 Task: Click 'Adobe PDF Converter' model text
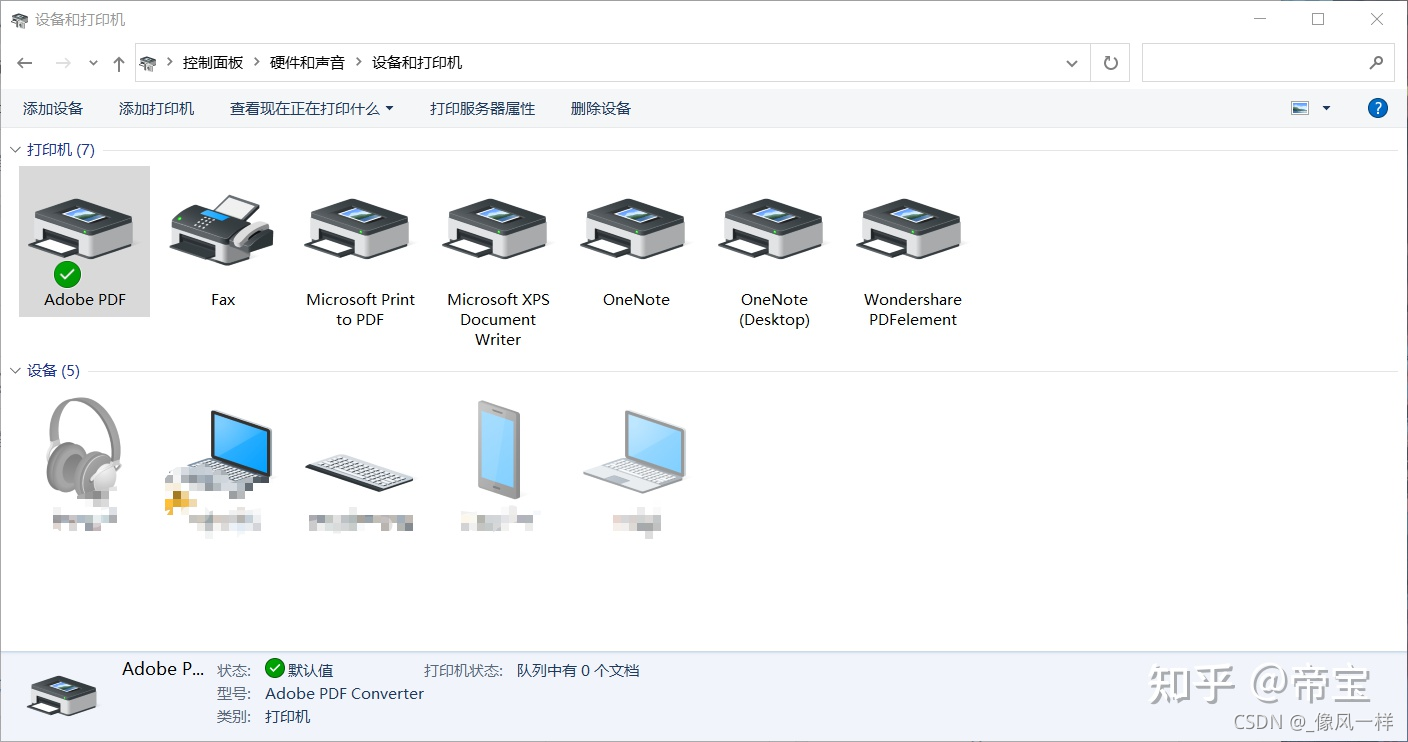click(x=345, y=694)
